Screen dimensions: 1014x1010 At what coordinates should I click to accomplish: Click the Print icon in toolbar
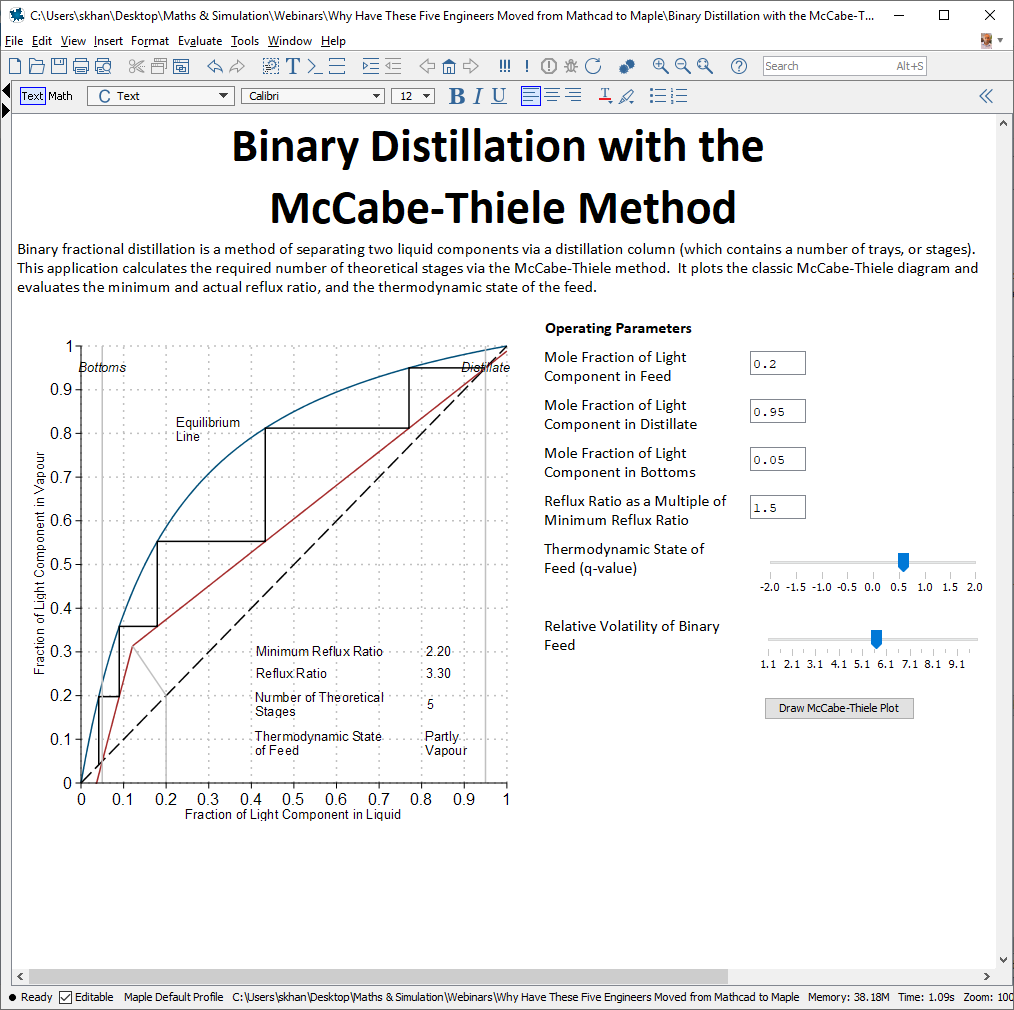point(81,66)
